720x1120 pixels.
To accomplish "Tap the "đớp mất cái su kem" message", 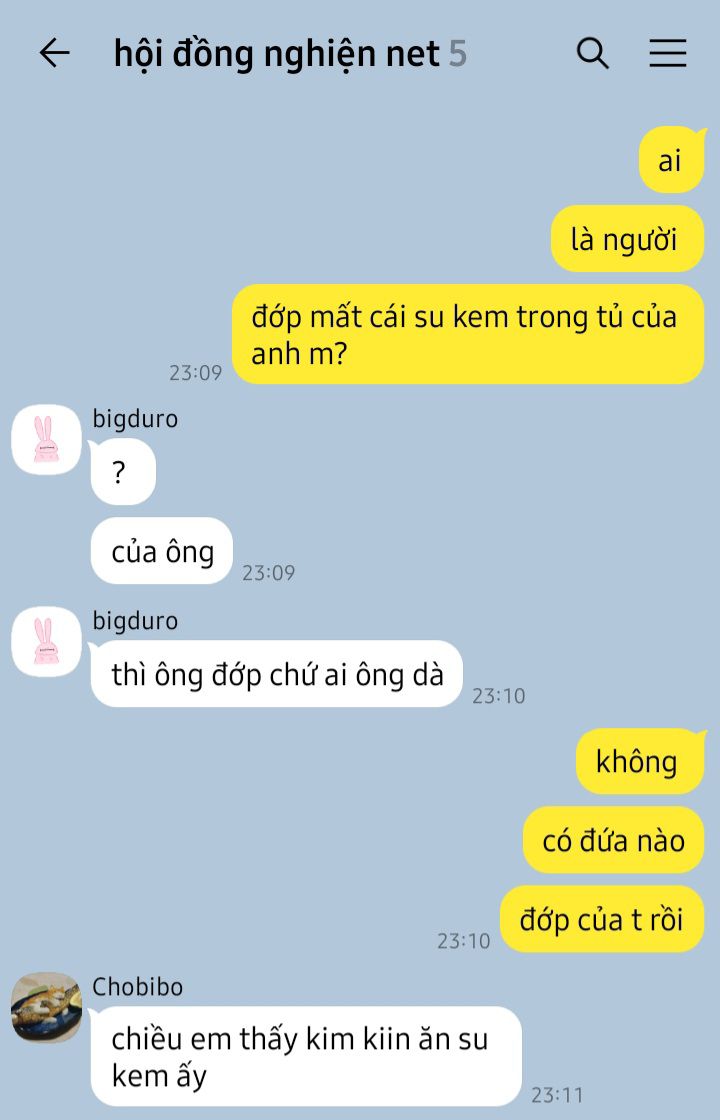I will 469,334.
